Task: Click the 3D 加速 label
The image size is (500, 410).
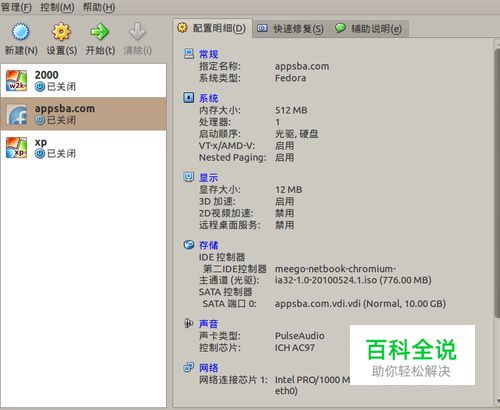Action: (x=217, y=201)
